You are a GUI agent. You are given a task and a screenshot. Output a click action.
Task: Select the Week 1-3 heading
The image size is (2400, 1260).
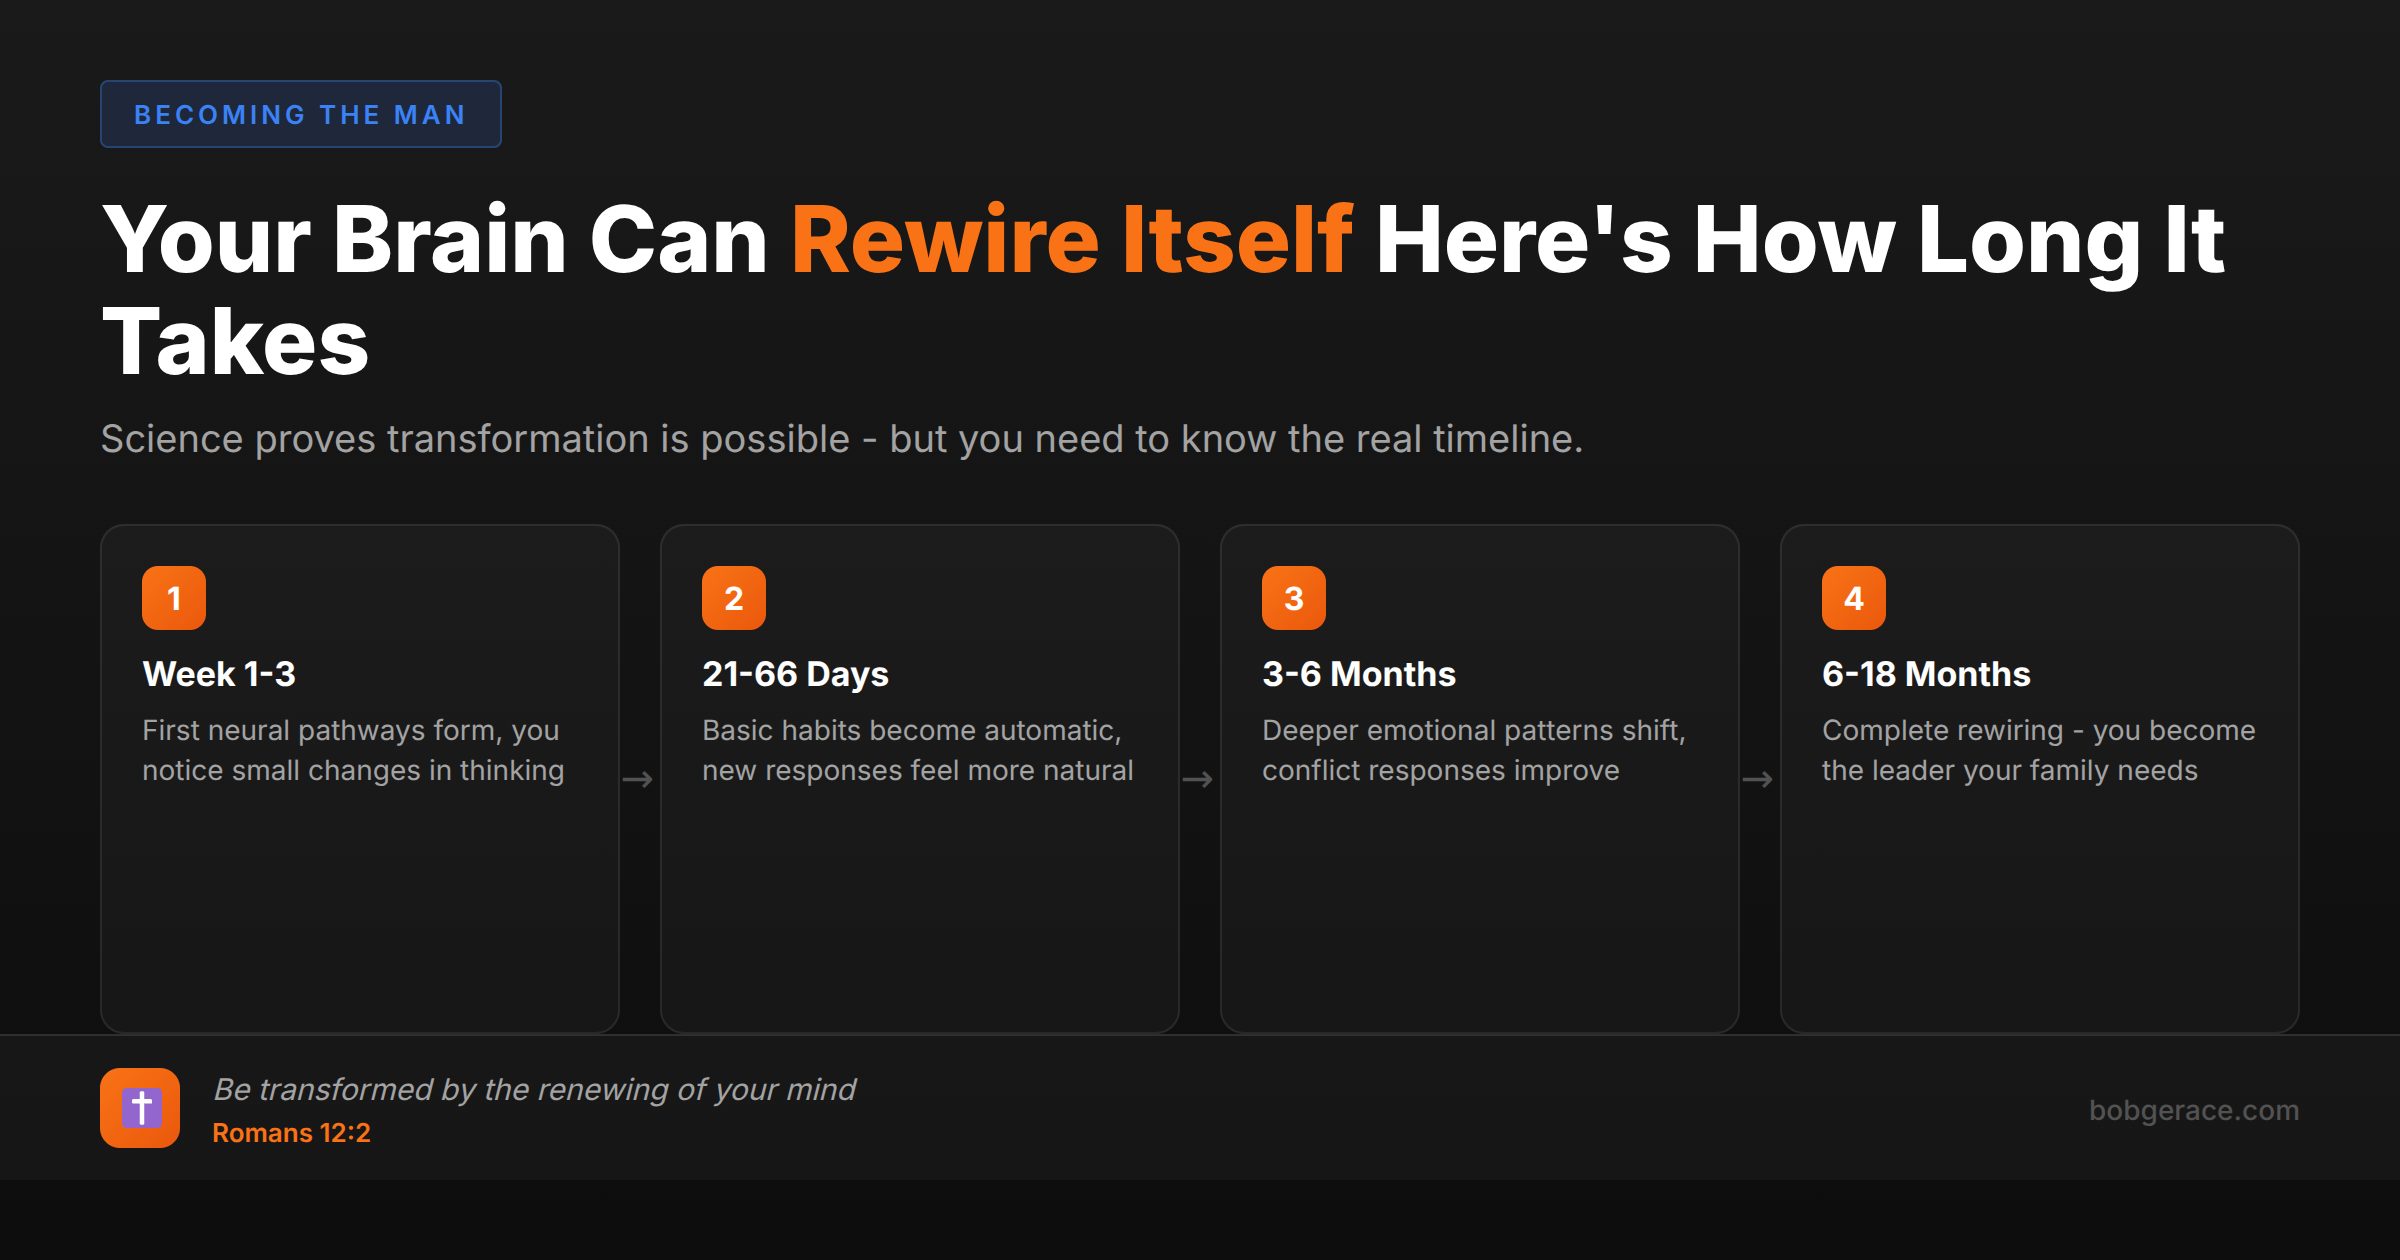[x=219, y=674]
